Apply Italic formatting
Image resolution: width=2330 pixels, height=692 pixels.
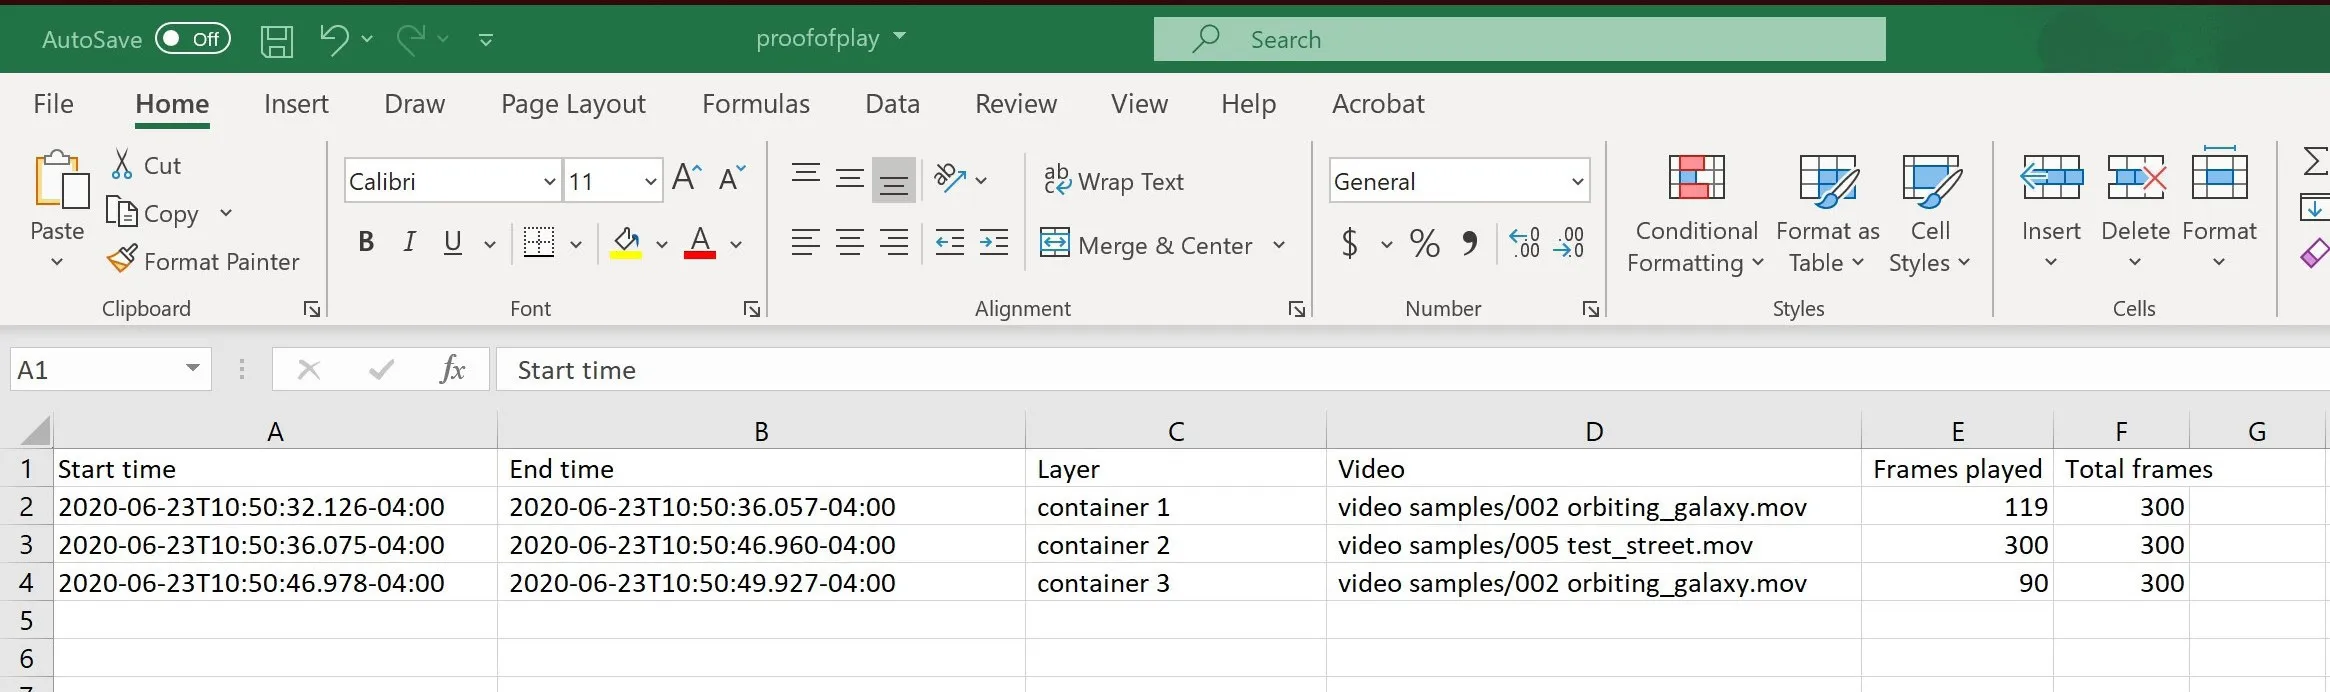[409, 242]
